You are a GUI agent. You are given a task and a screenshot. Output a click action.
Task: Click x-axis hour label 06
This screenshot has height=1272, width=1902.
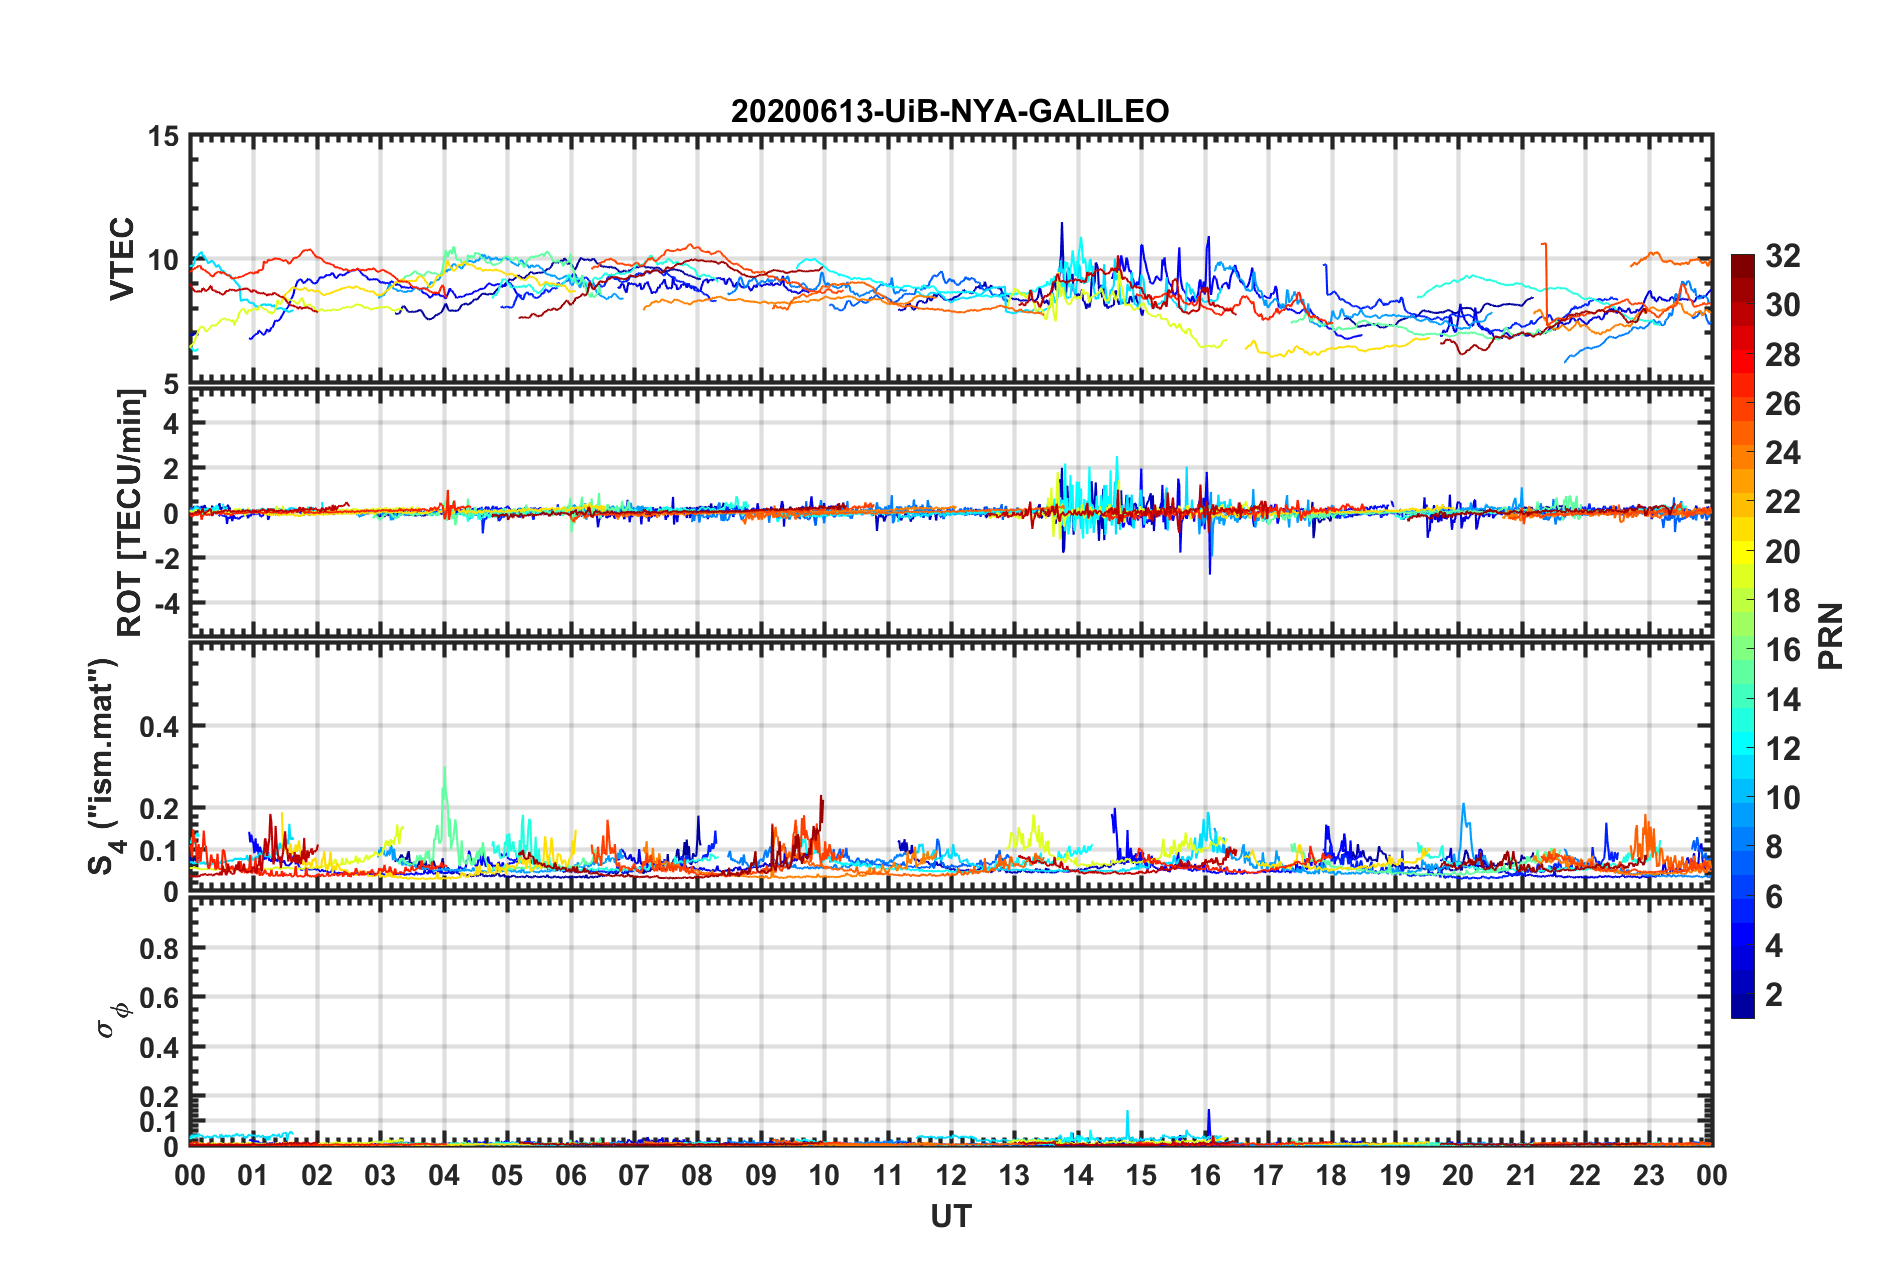tap(571, 1175)
